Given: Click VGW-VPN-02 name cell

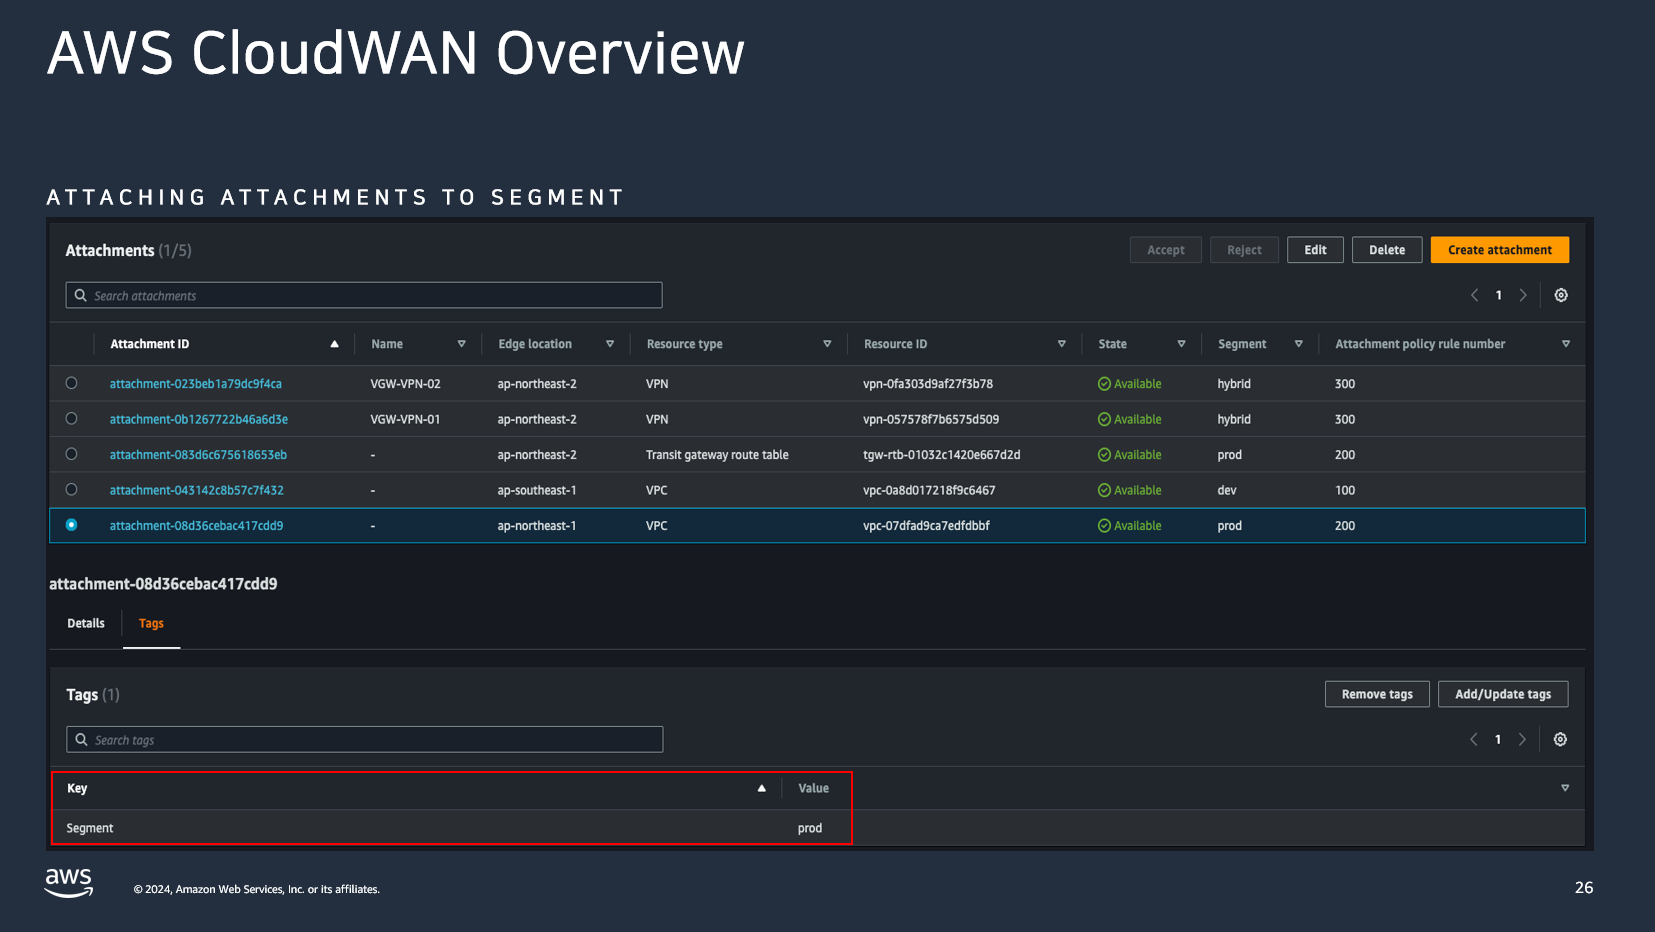Looking at the screenshot, I should [405, 384].
